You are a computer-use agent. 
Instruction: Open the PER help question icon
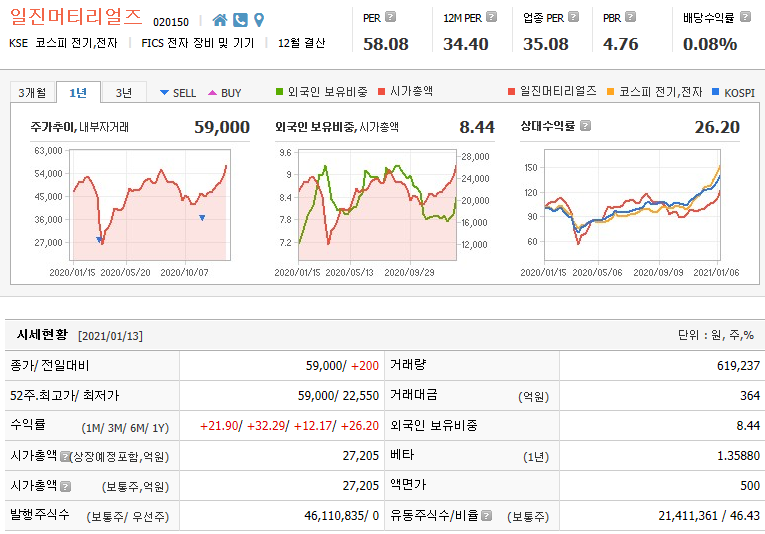(x=390, y=17)
